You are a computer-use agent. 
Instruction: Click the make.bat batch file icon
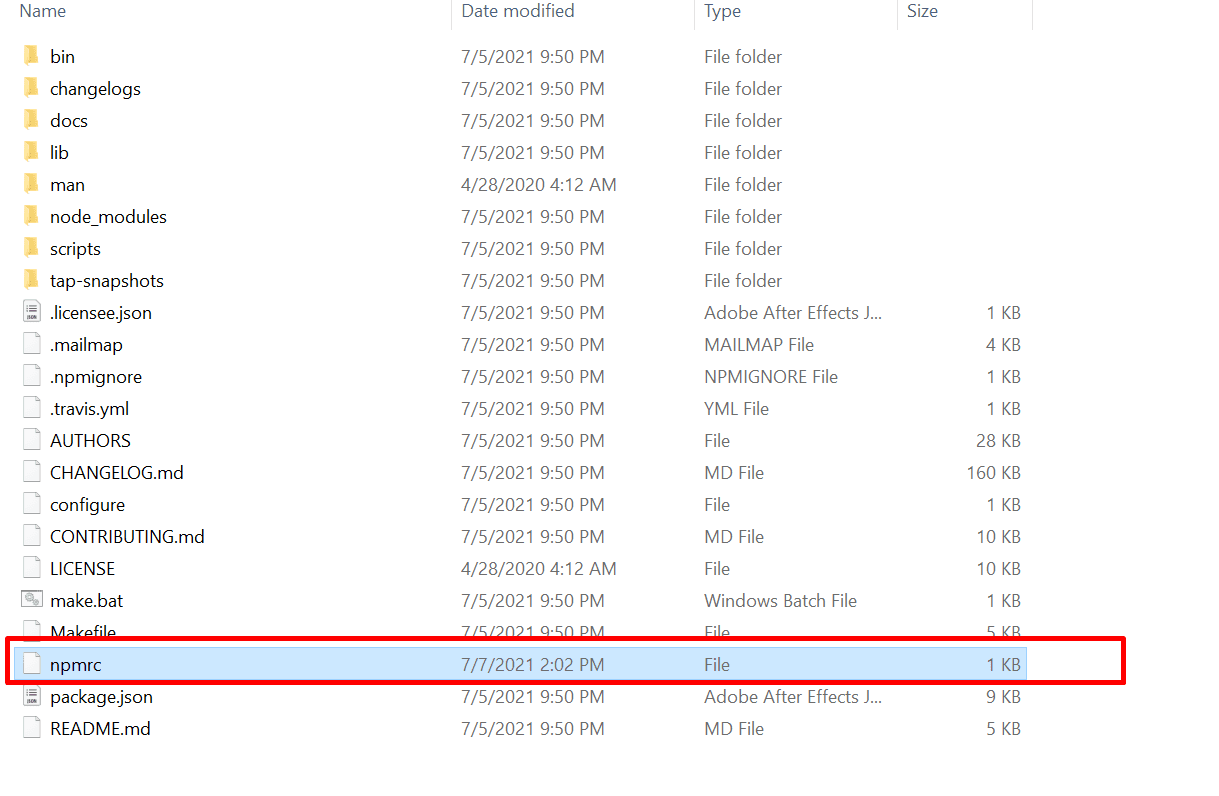click(31, 600)
